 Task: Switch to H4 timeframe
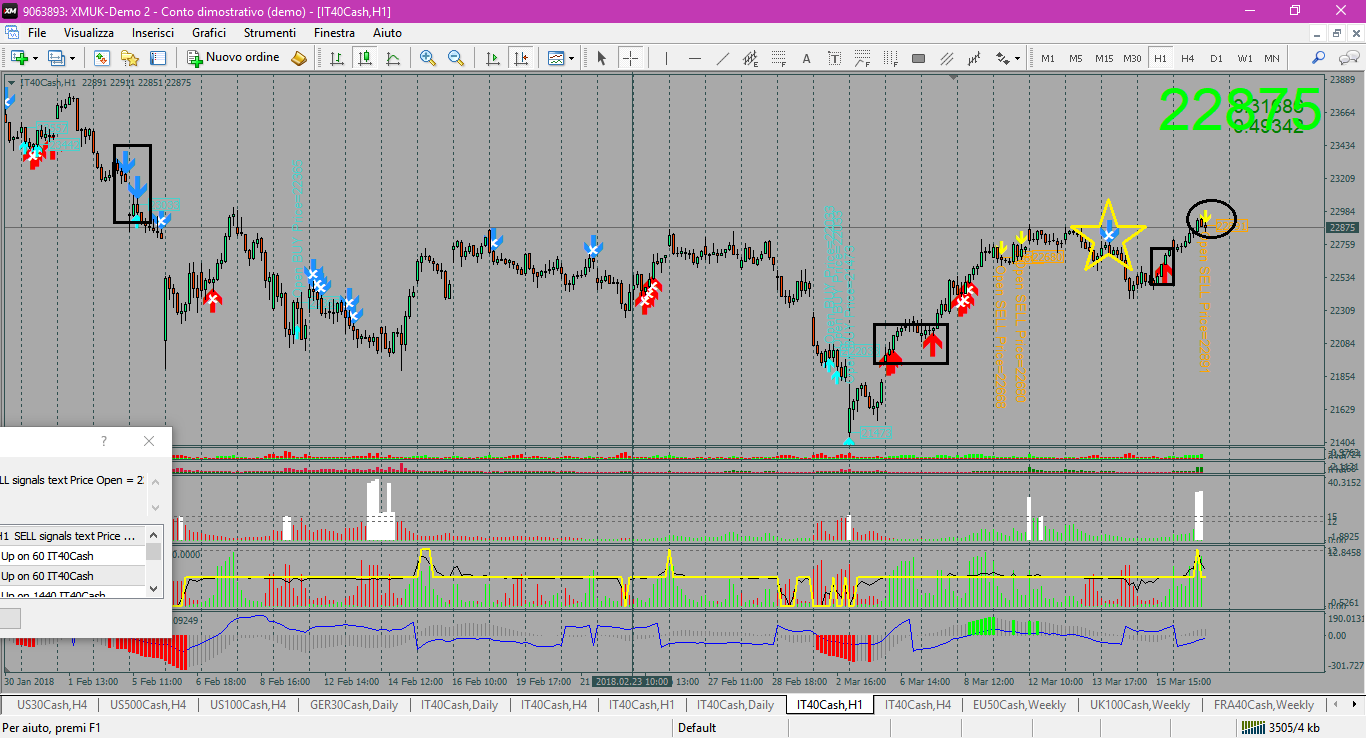tap(1188, 58)
